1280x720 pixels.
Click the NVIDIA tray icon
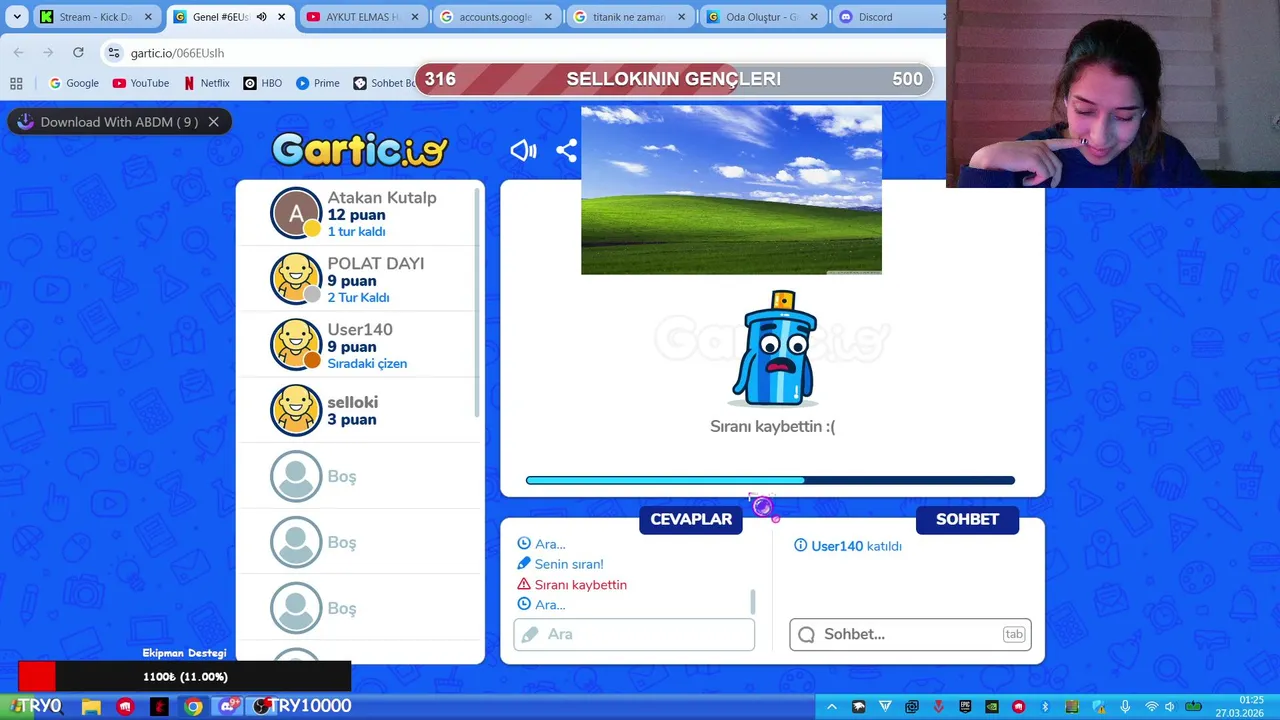(x=992, y=707)
